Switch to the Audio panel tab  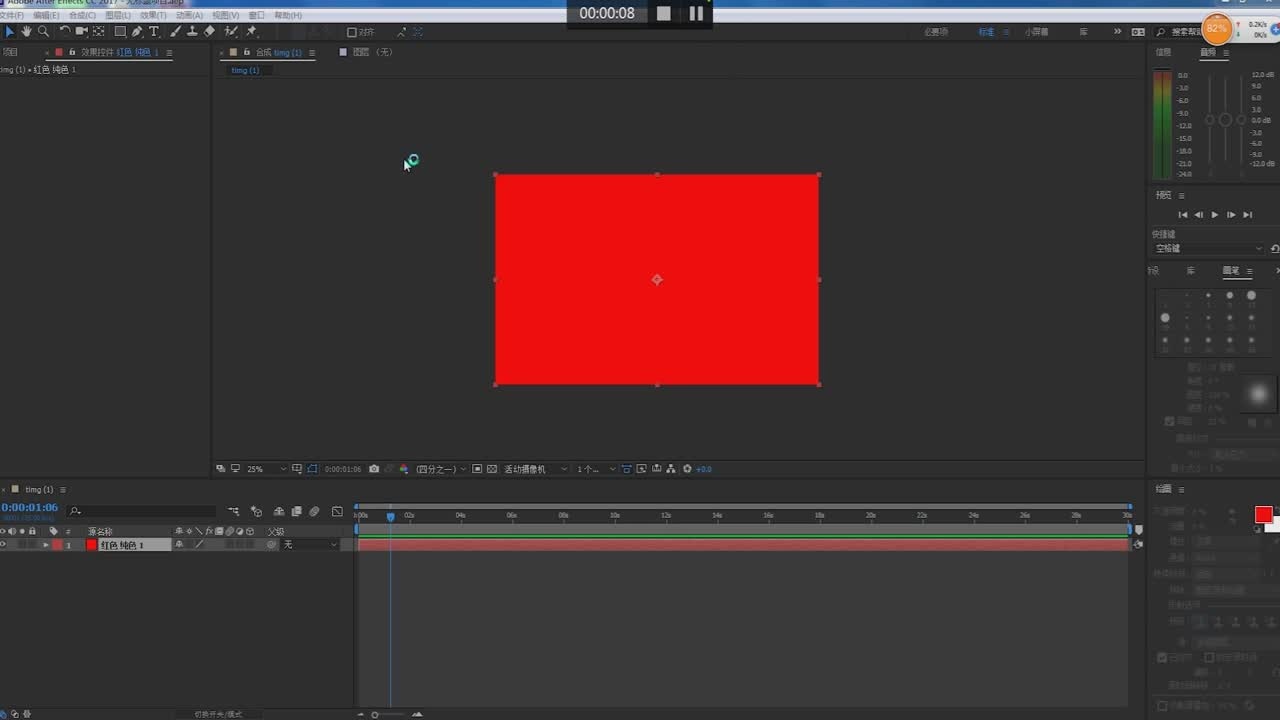[x=1208, y=52]
